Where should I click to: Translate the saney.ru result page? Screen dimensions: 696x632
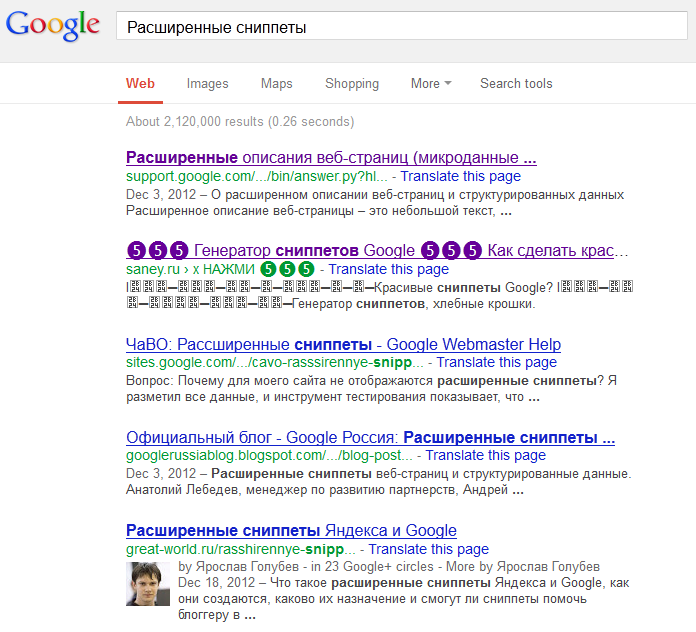click(388, 269)
